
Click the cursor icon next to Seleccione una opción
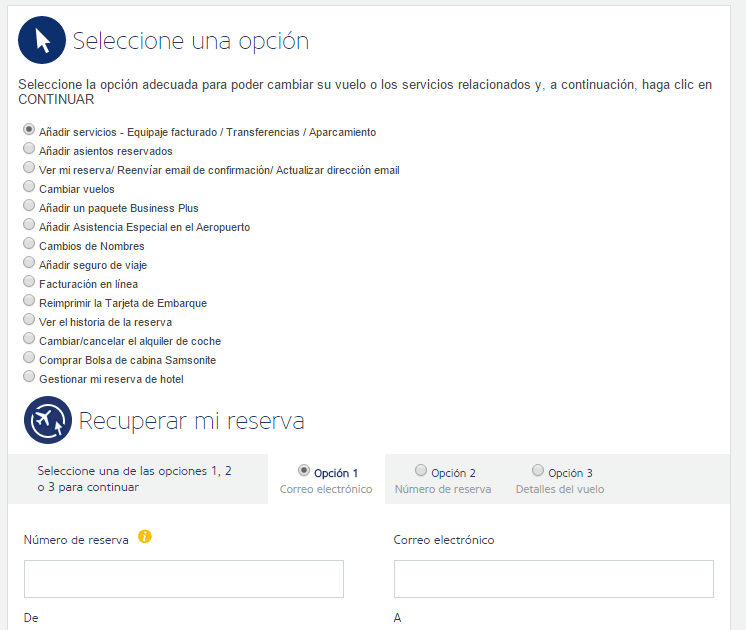[42, 40]
